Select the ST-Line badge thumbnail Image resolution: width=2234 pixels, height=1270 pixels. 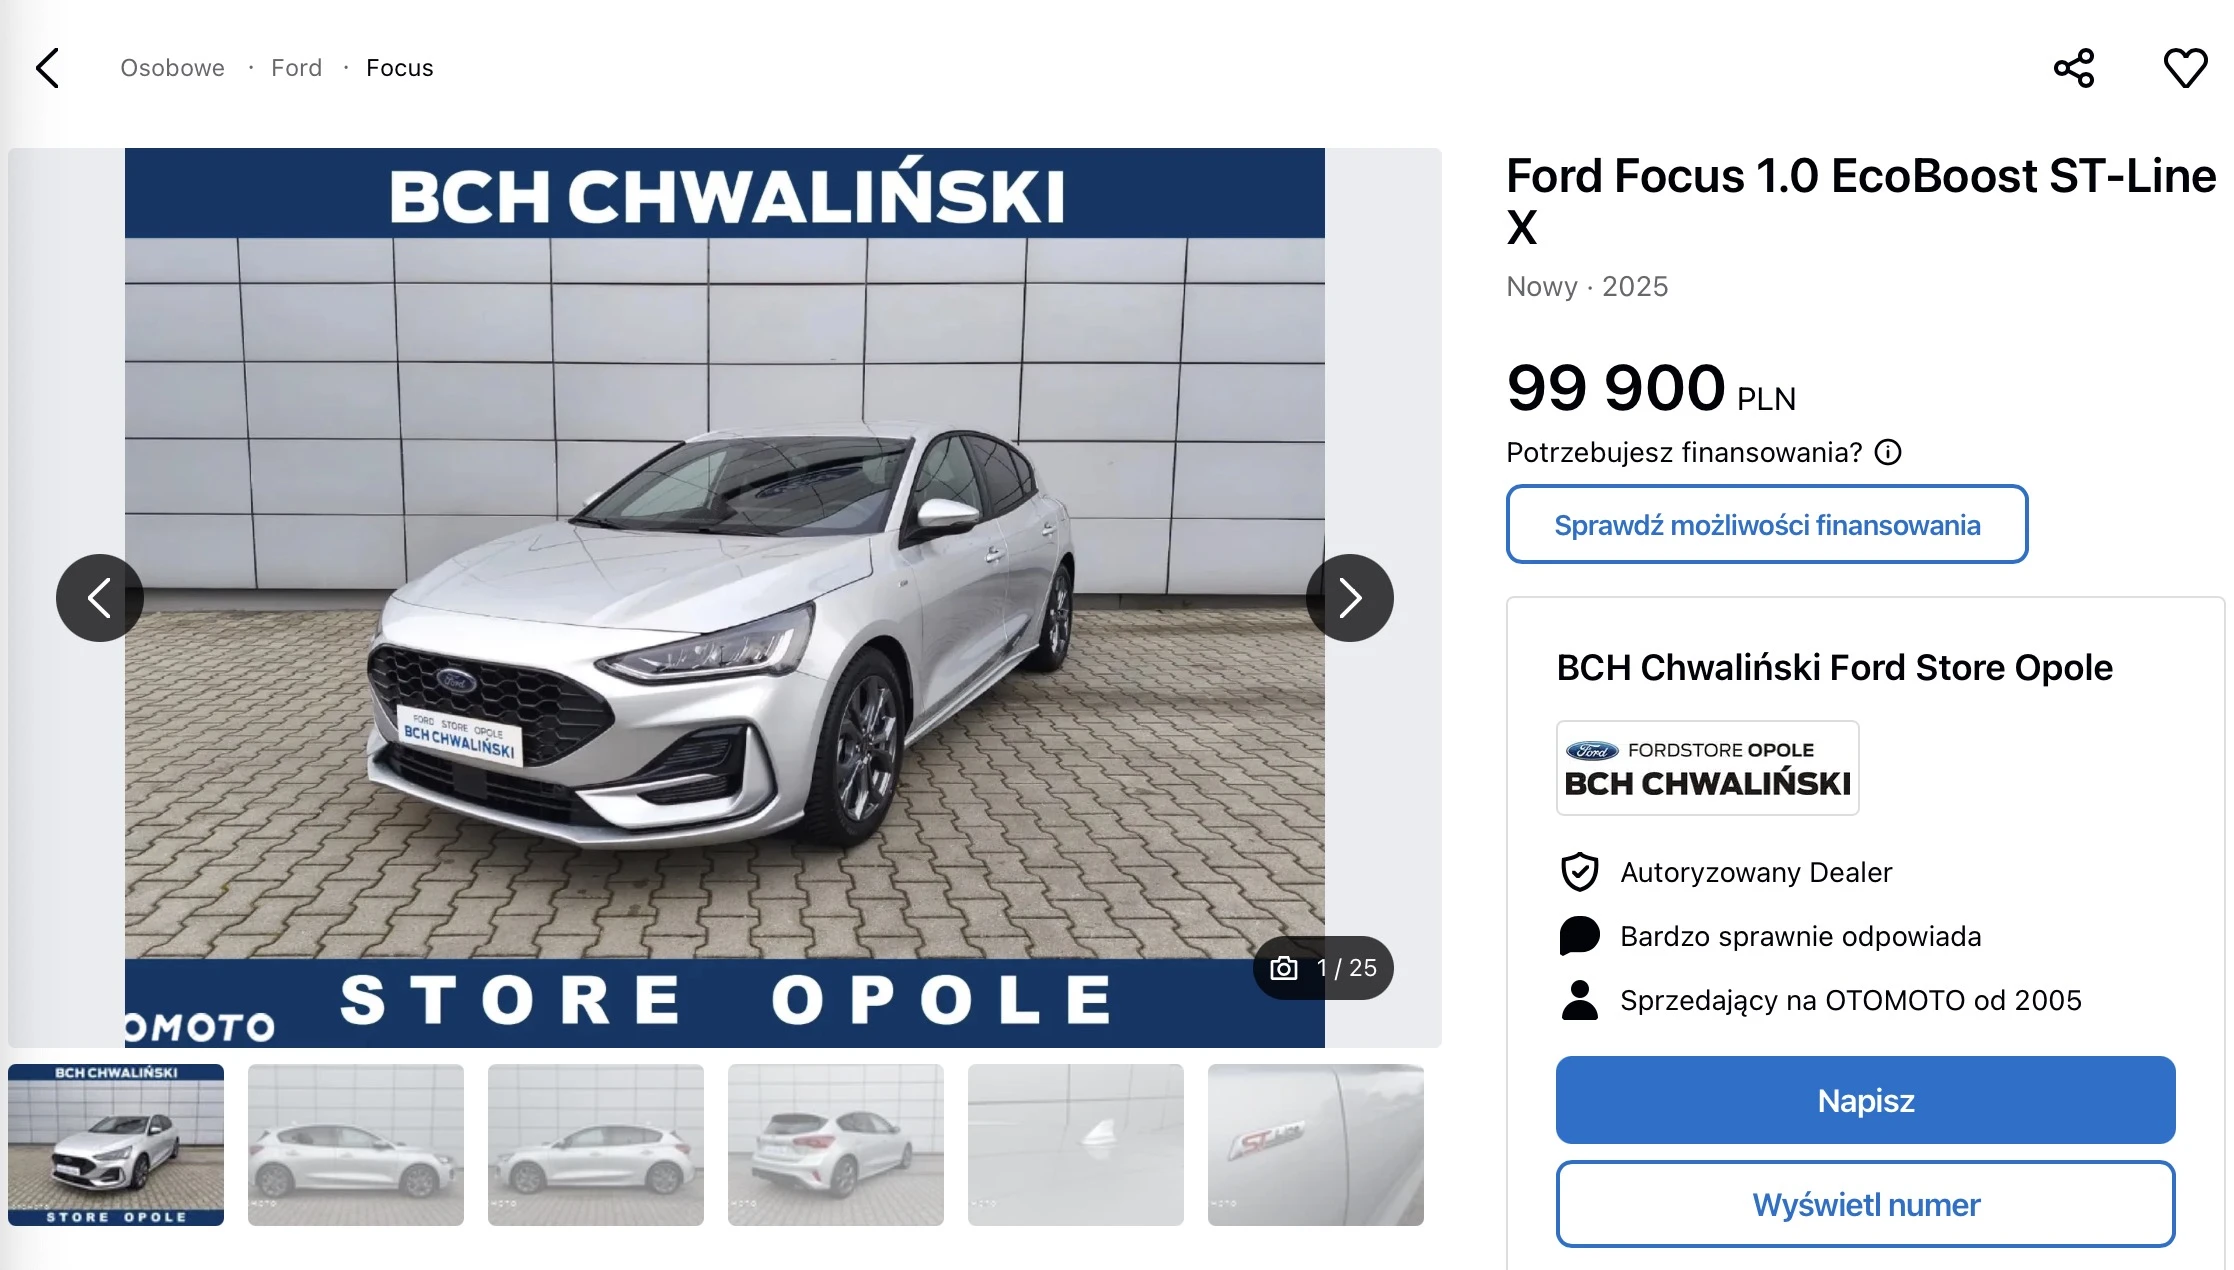[x=1315, y=1145]
